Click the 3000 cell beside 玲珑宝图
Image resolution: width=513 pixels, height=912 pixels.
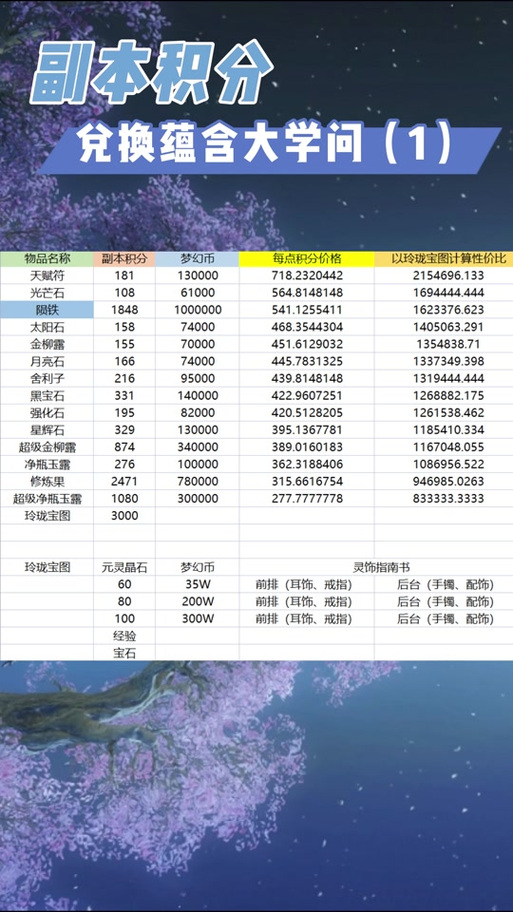[124, 515]
